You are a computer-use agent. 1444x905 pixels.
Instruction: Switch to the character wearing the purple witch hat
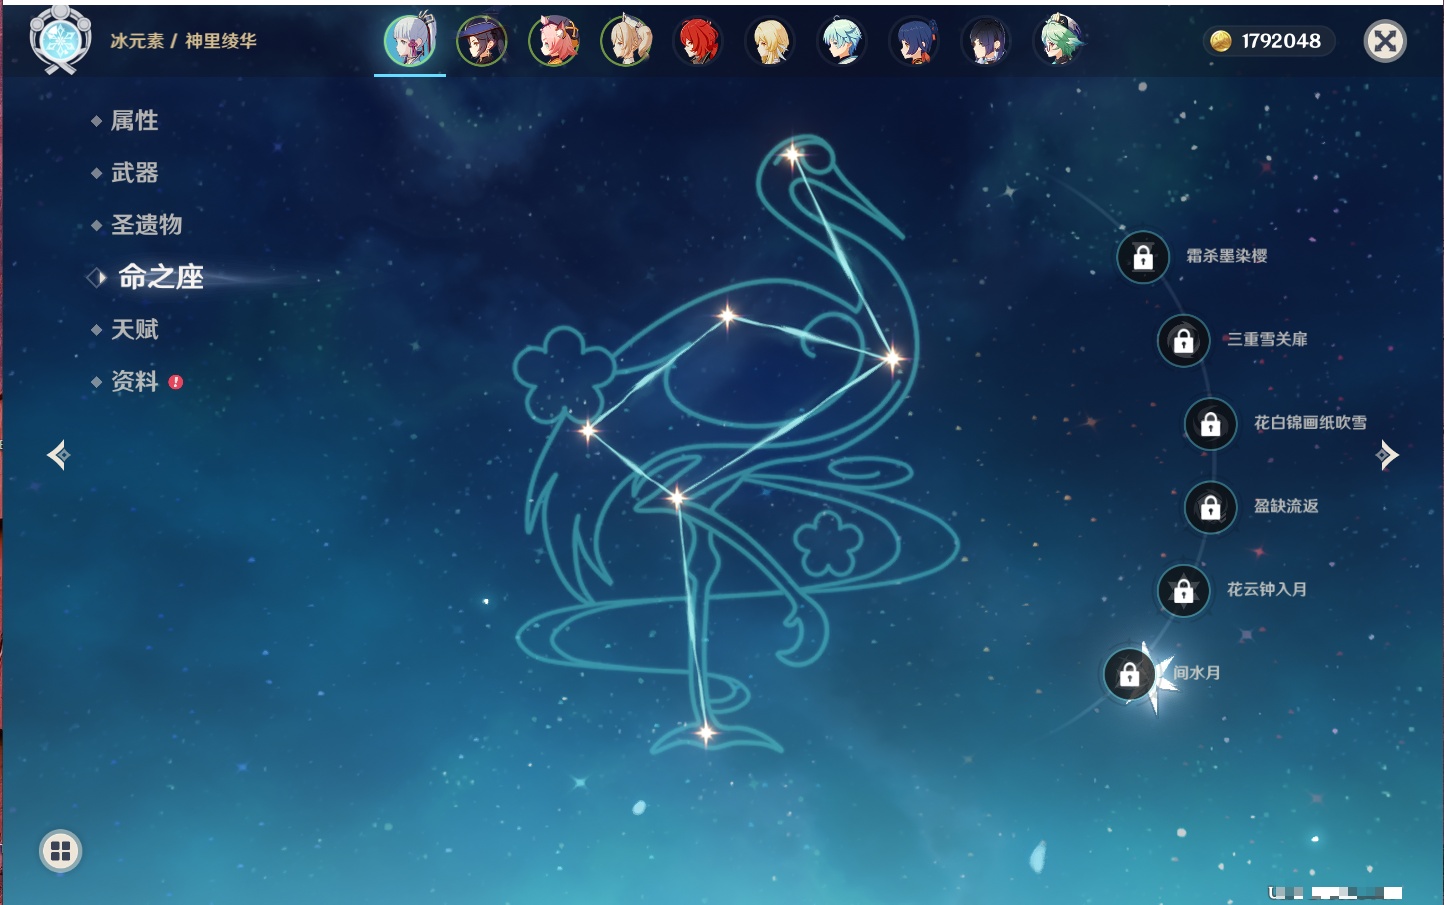[482, 41]
